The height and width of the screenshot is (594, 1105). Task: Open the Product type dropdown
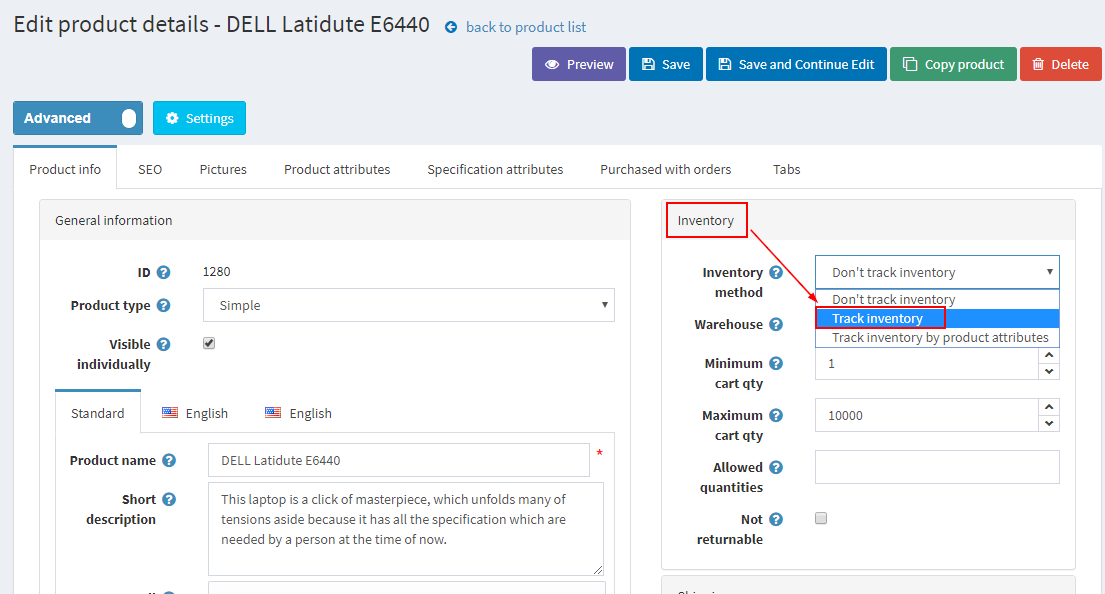409,305
